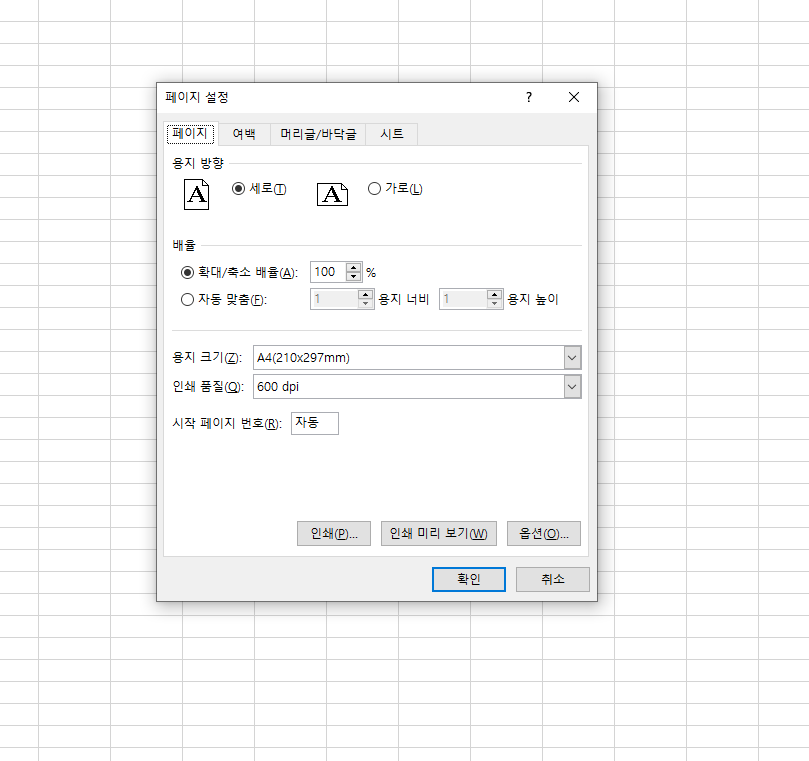The image size is (809, 761).
Task: Click the A4(210x297mm) paper size value
Action: pos(303,358)
